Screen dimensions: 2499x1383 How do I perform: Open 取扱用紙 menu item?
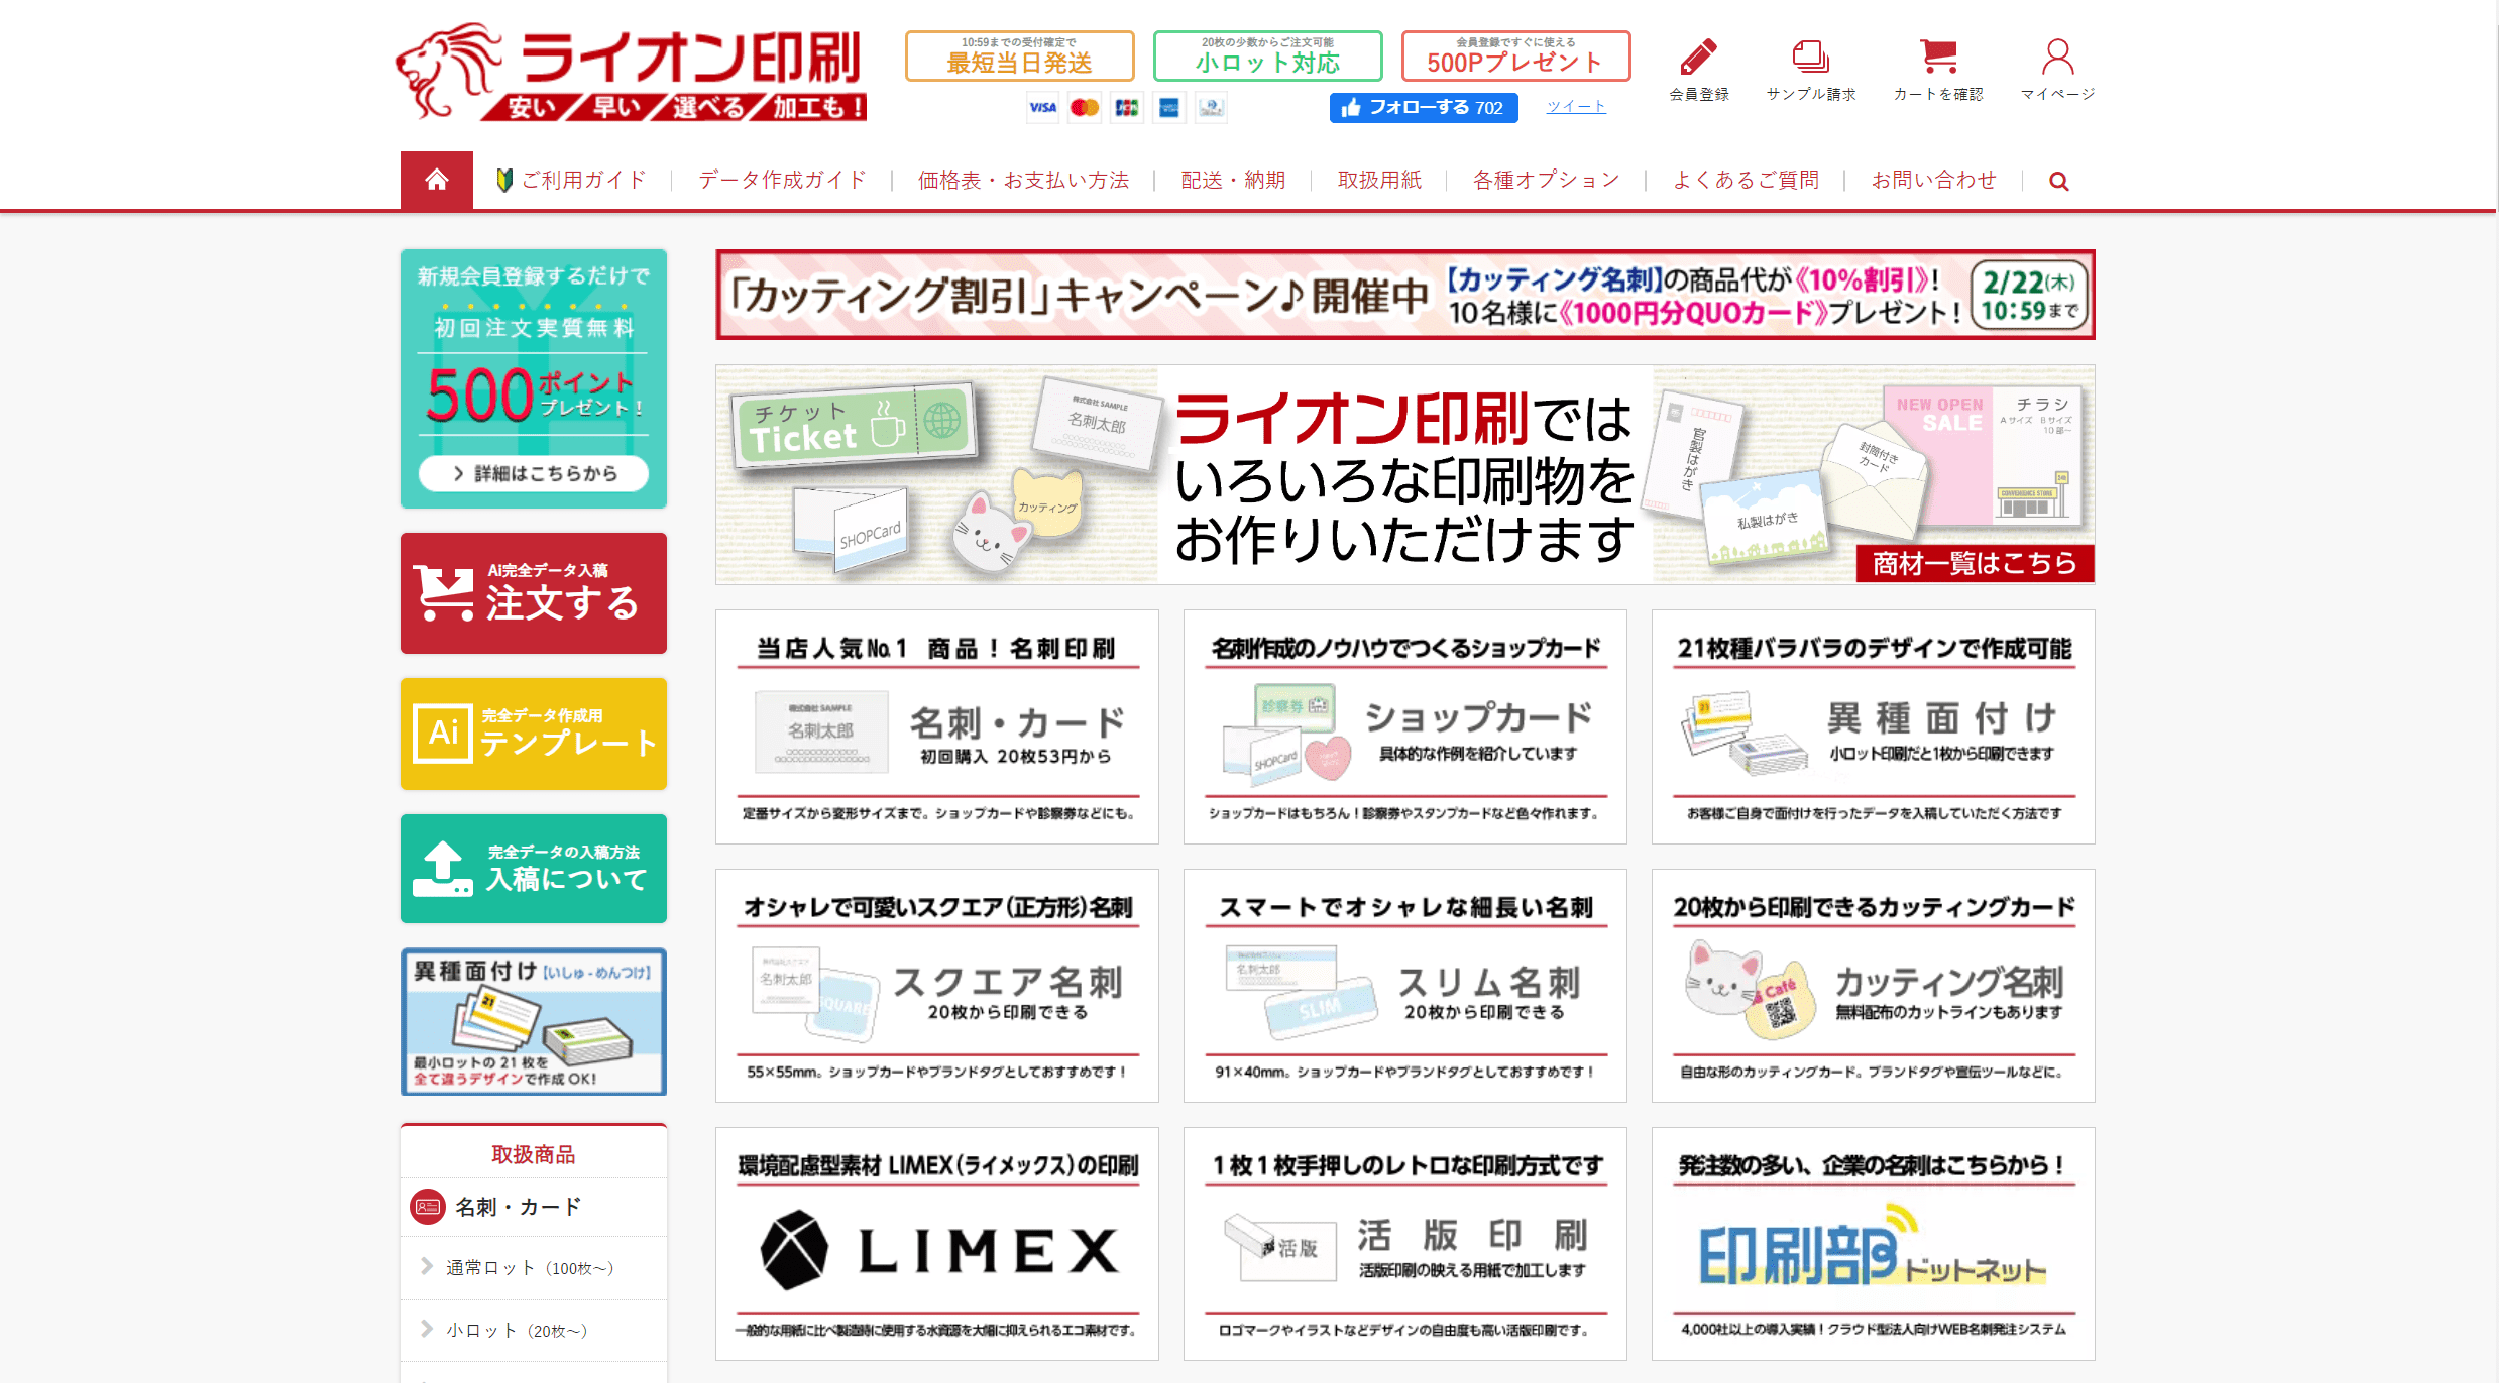pyautogui.click(x=1380, y=181)
